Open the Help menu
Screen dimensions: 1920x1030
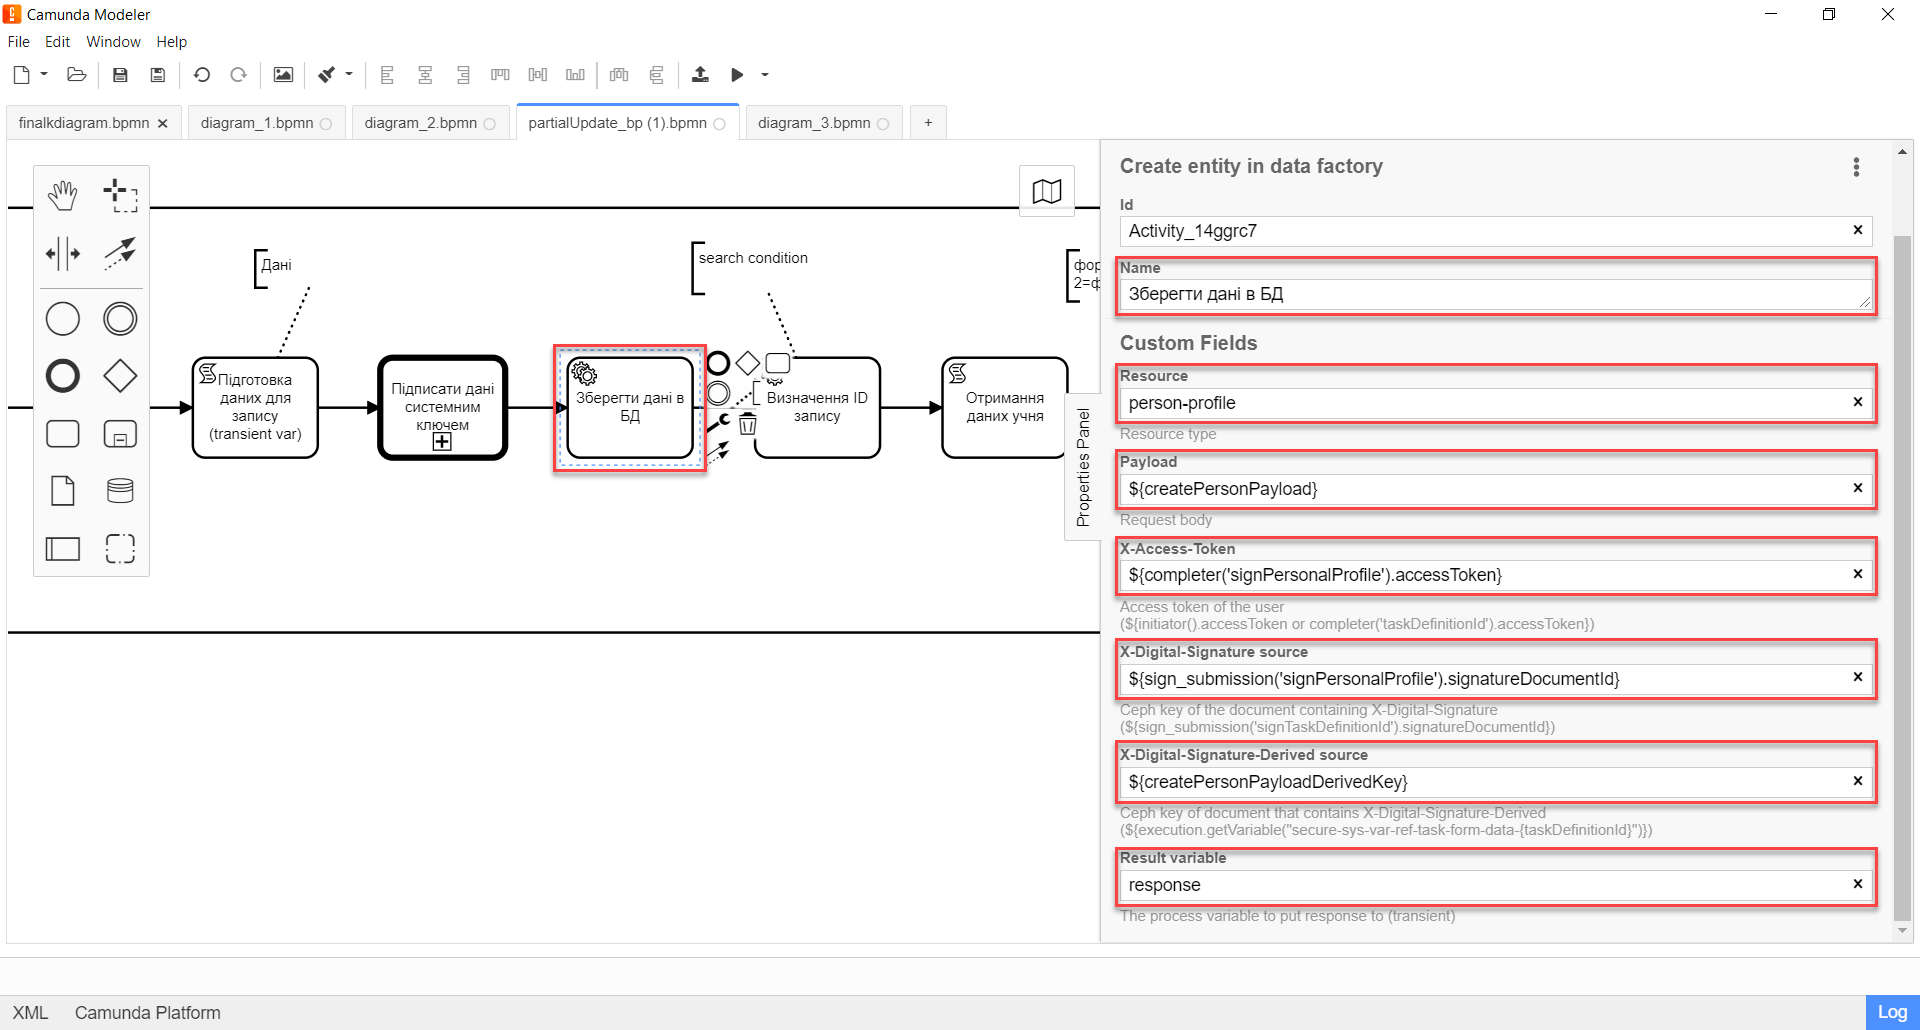click(x=171, y=42)
